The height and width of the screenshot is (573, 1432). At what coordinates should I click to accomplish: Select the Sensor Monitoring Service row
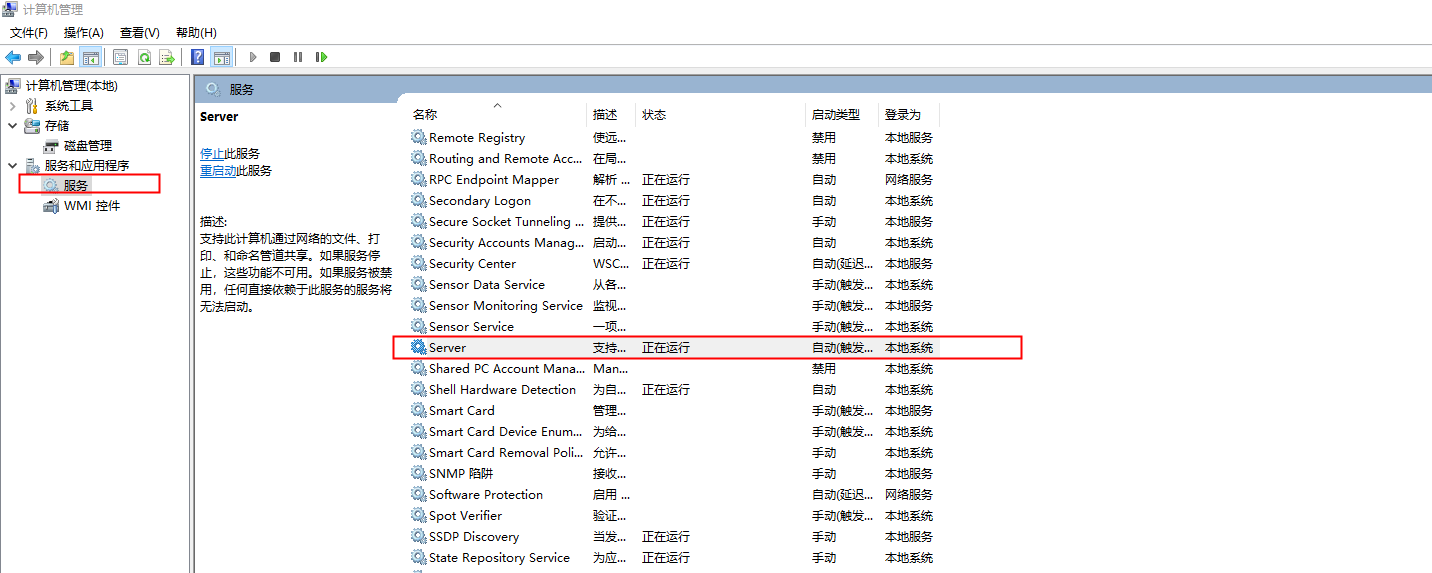[x=674, y=305]
